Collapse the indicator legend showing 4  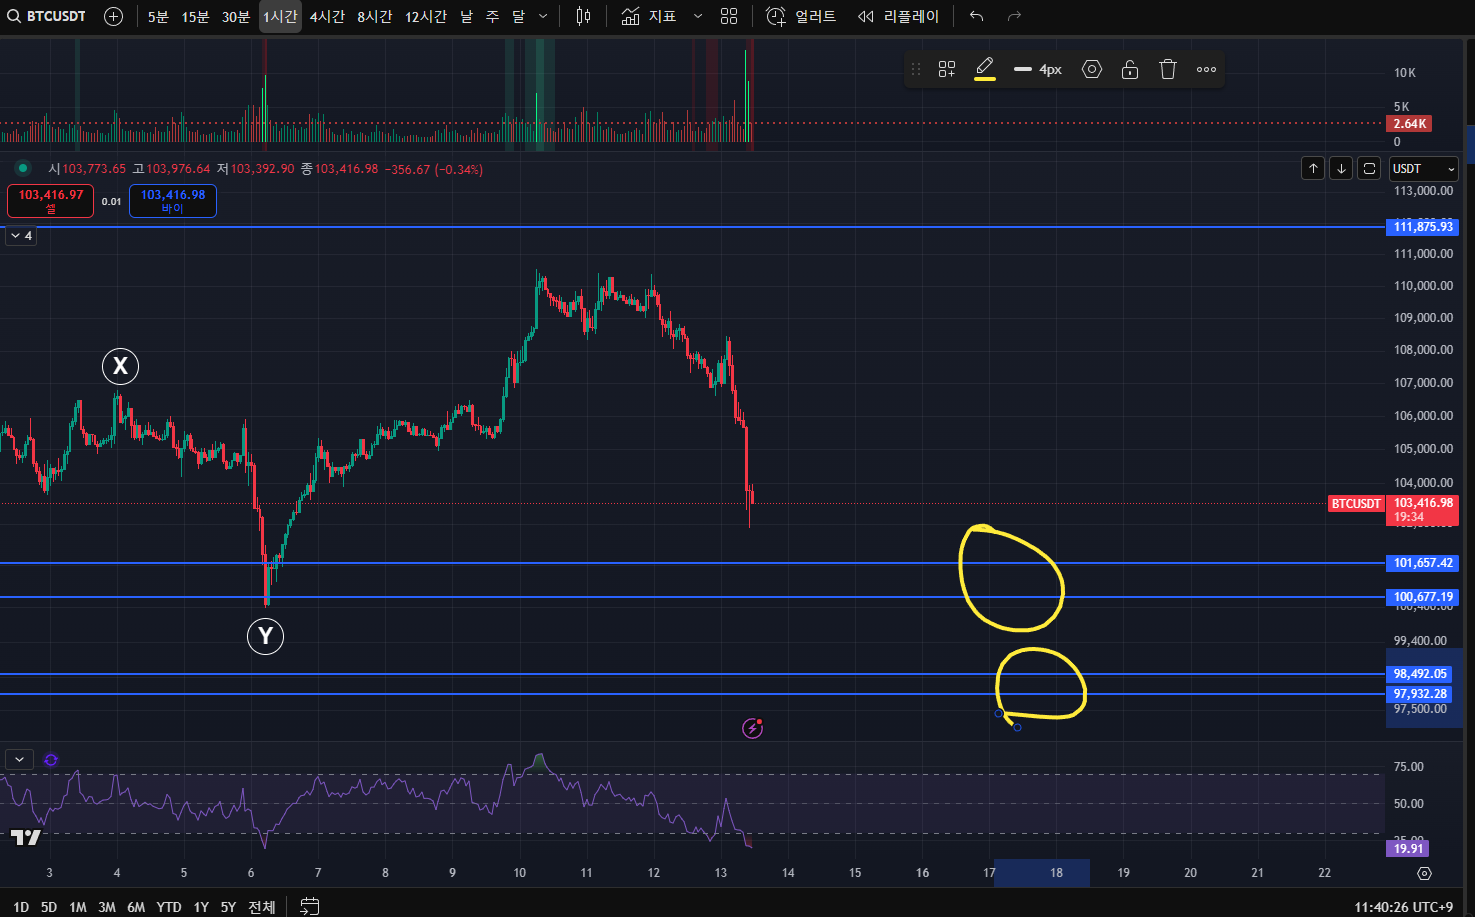pos(21,236)
